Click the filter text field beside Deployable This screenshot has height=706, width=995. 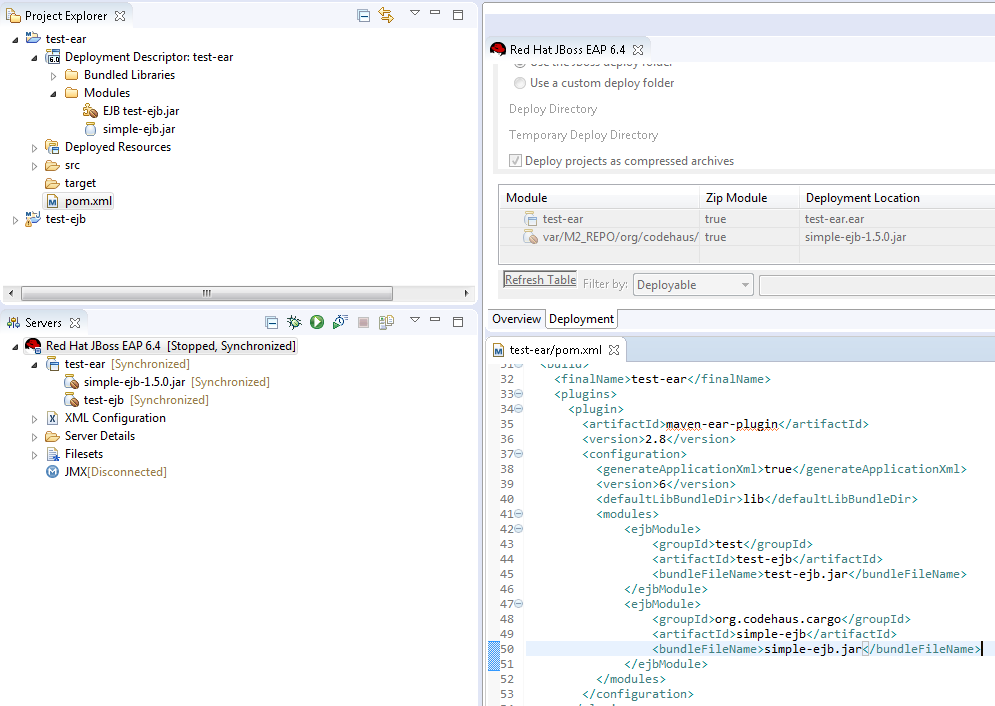point(875,285)
